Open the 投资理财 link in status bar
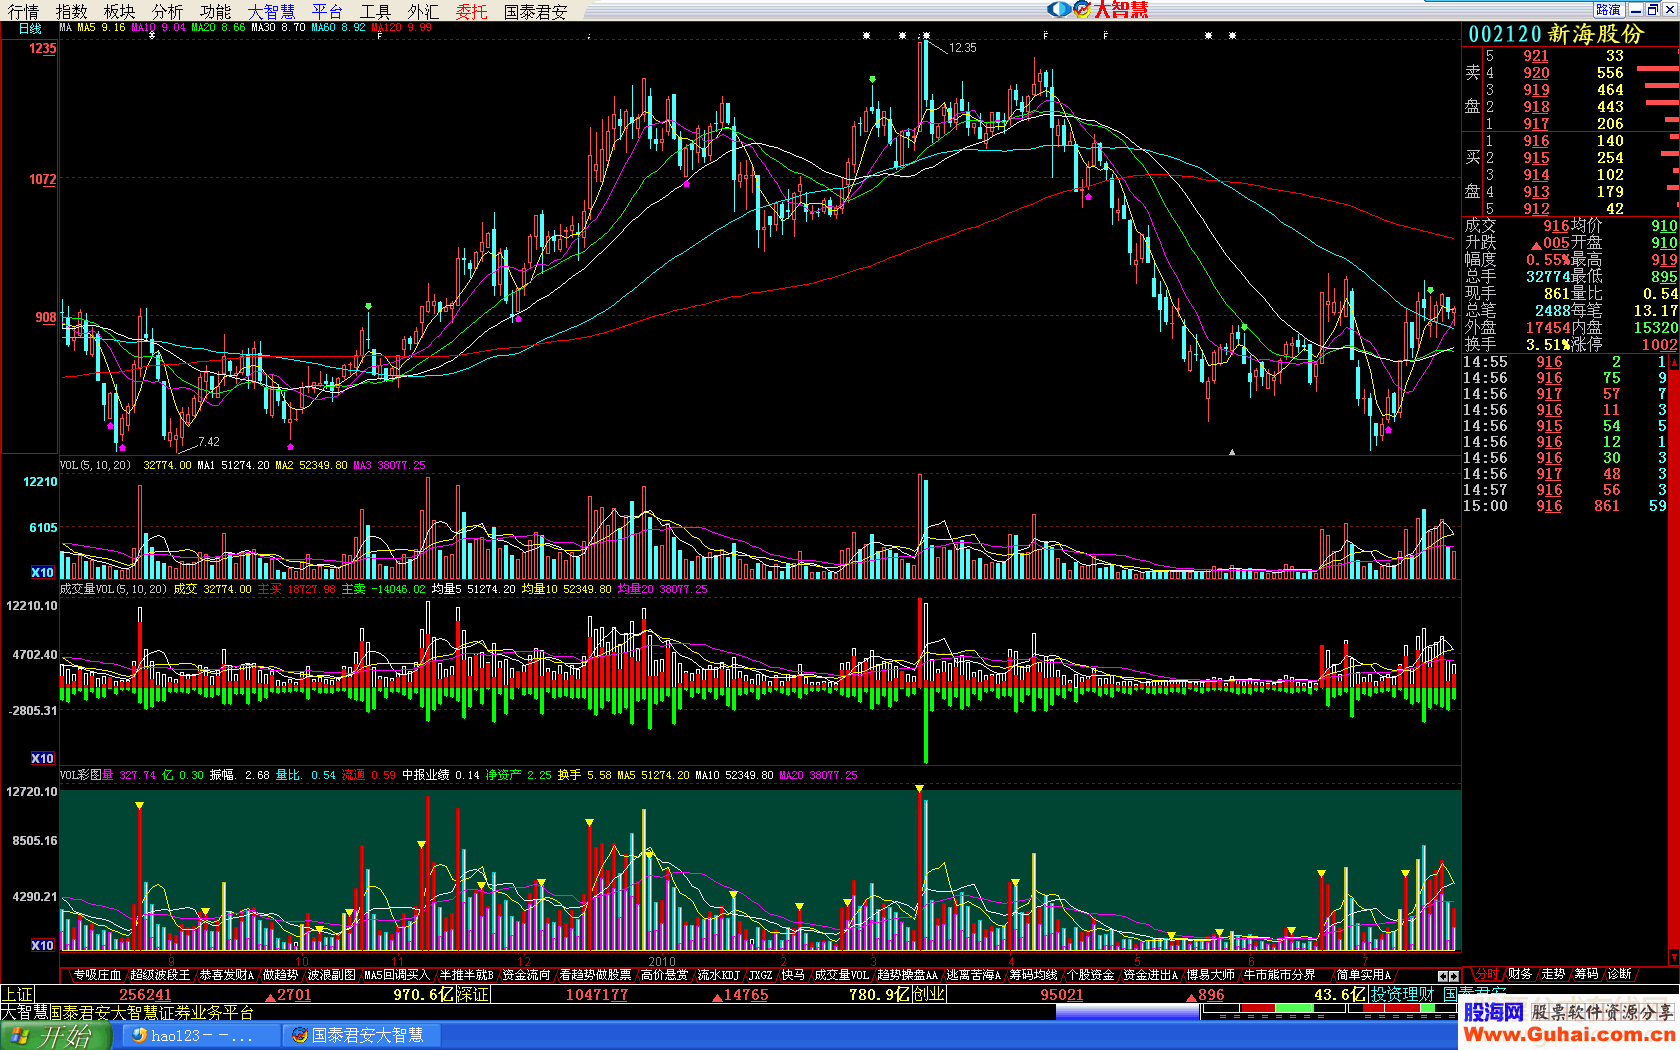 1402,995
